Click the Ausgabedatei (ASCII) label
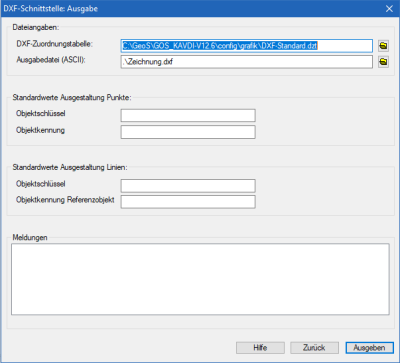Viewport: 400px width, 363px height. [x=51, y=60]
